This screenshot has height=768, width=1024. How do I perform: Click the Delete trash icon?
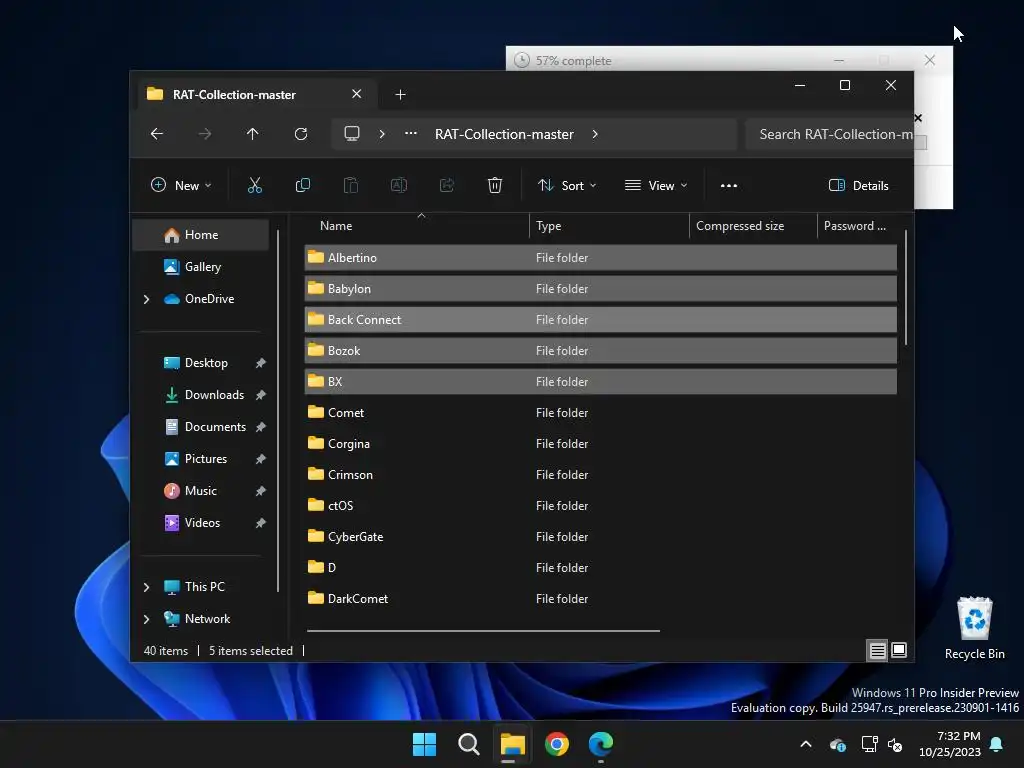click(495, 185)
